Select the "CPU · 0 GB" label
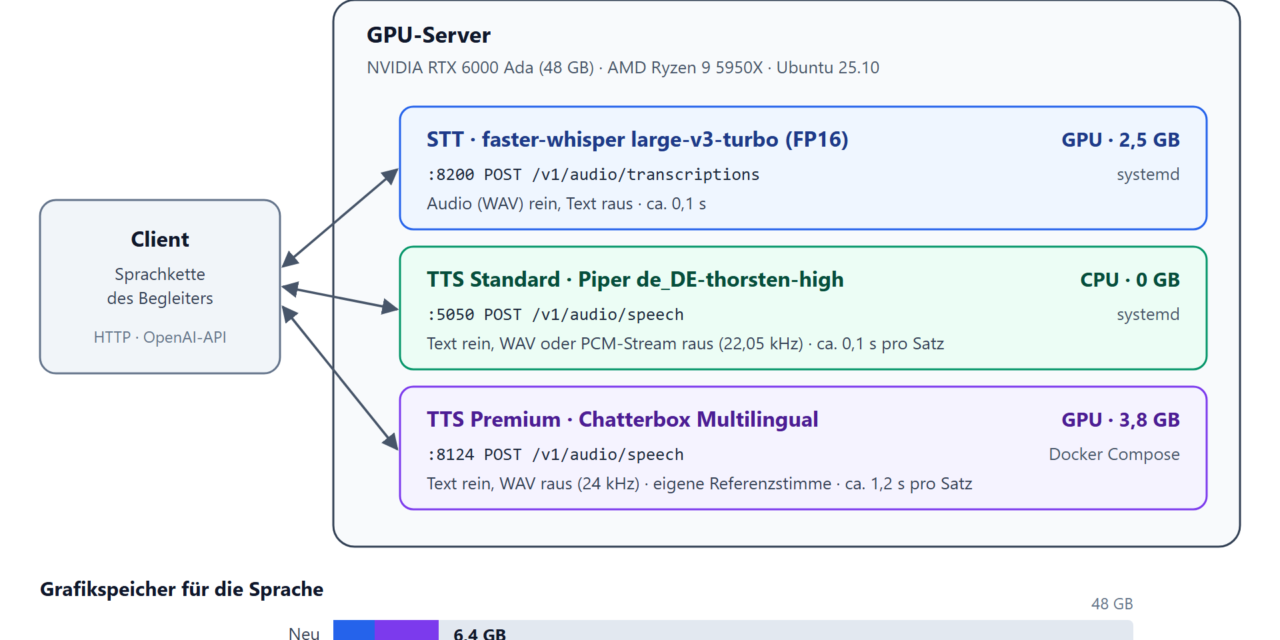This screenshot has height=640, width=1280. coord(1130,279)
